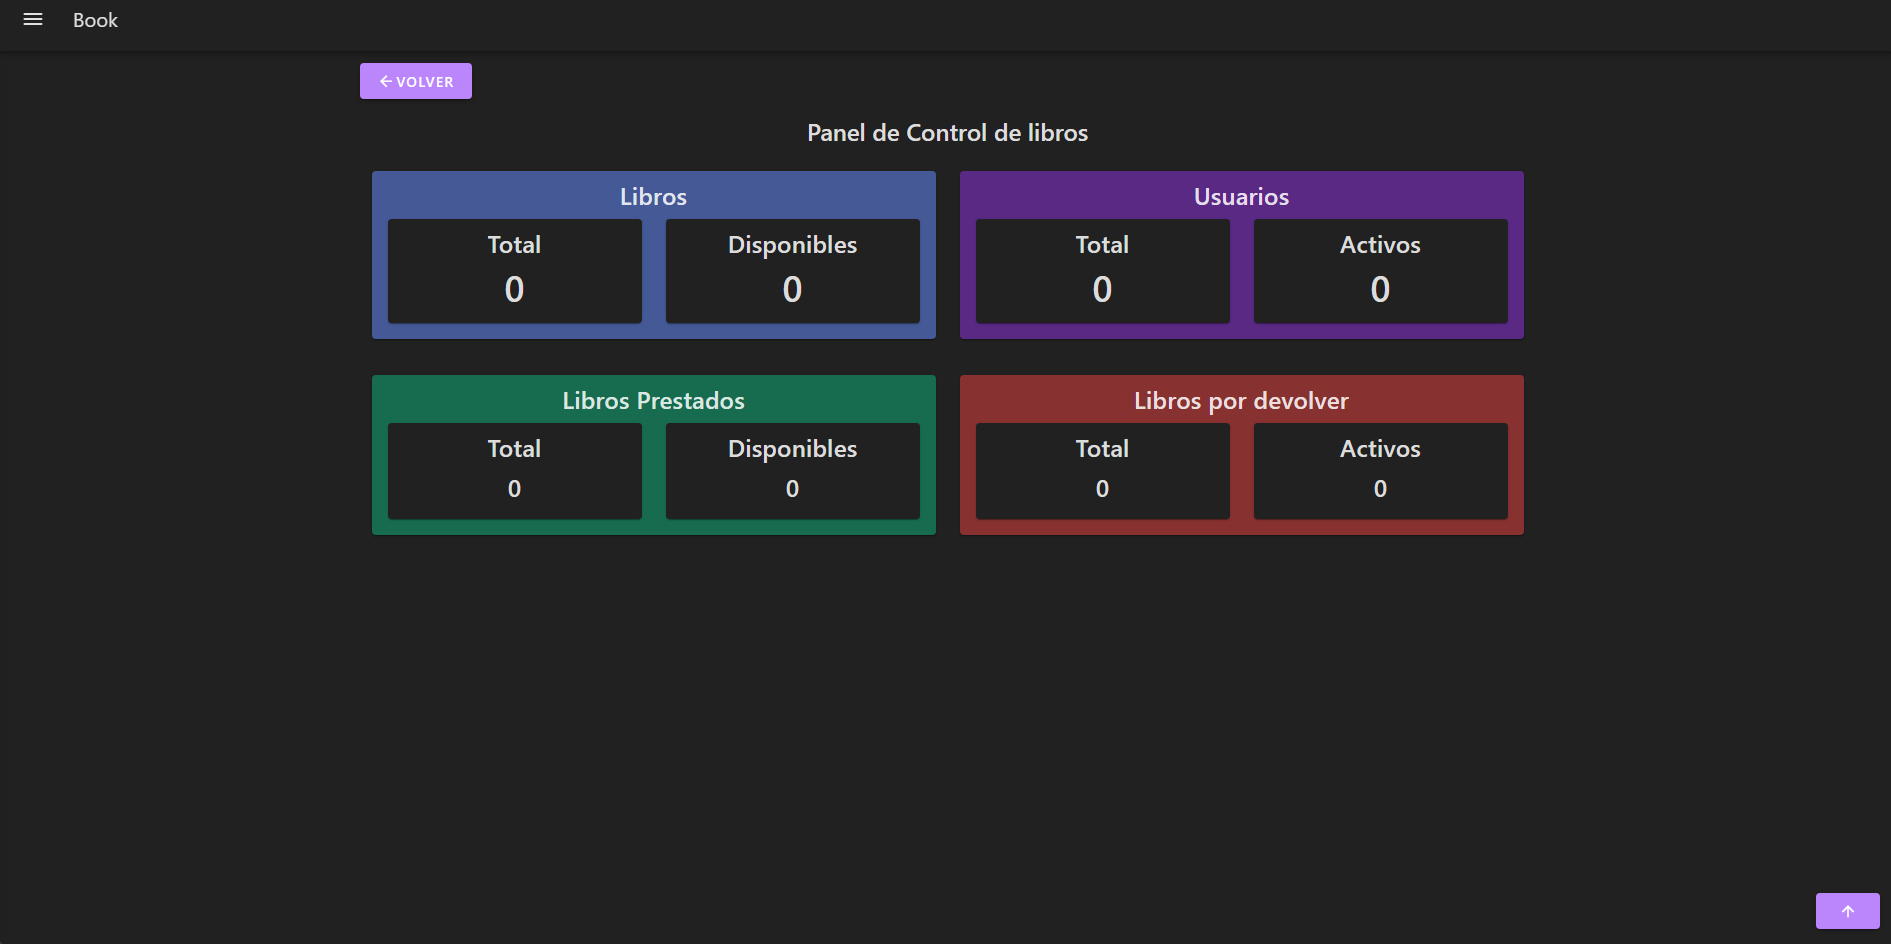Click the Book app title

(95, 20)
